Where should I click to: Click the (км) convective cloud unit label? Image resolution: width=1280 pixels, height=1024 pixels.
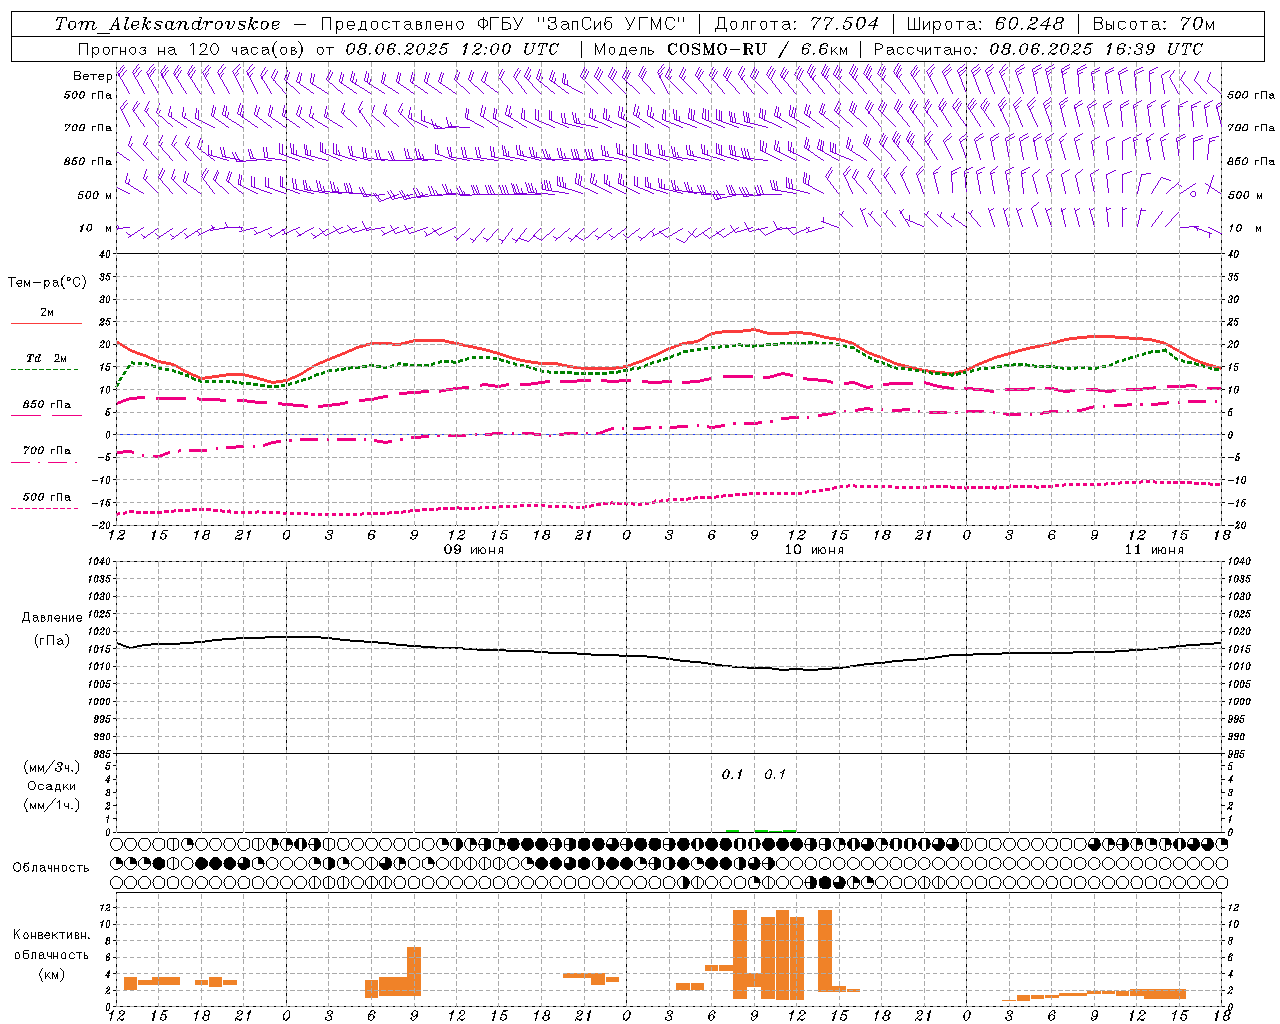click(51, 974)
